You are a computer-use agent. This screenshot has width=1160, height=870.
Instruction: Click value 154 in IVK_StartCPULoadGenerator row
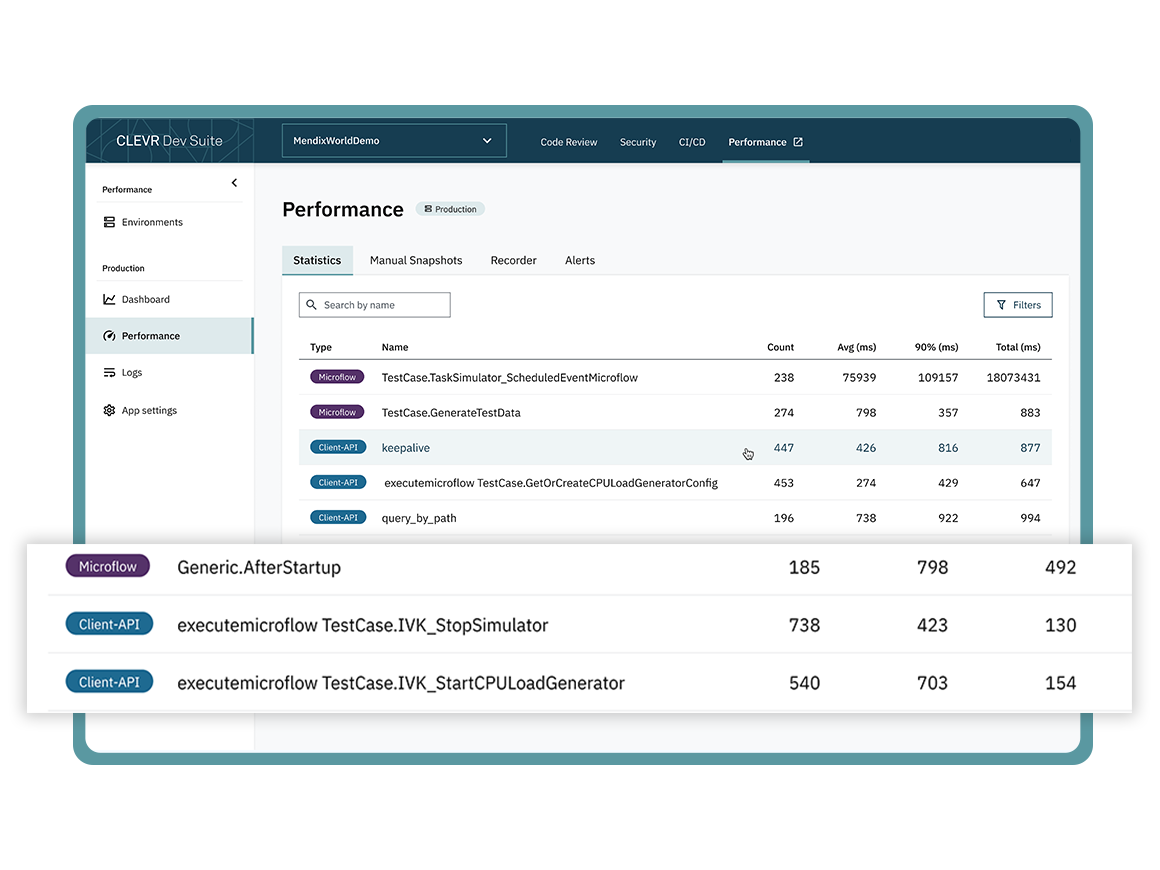1060,683
